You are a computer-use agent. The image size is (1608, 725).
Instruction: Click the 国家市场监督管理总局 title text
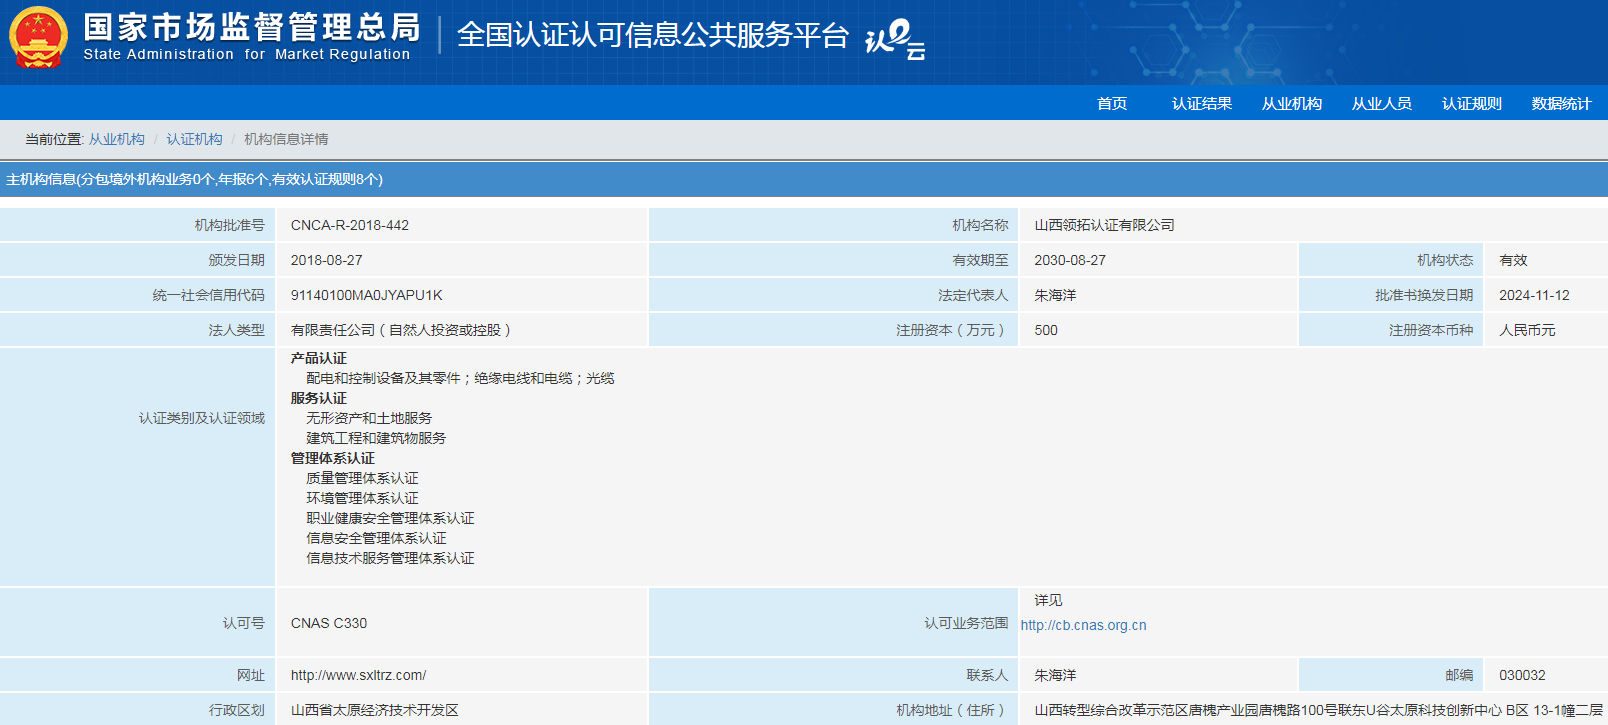pos(251,27)
